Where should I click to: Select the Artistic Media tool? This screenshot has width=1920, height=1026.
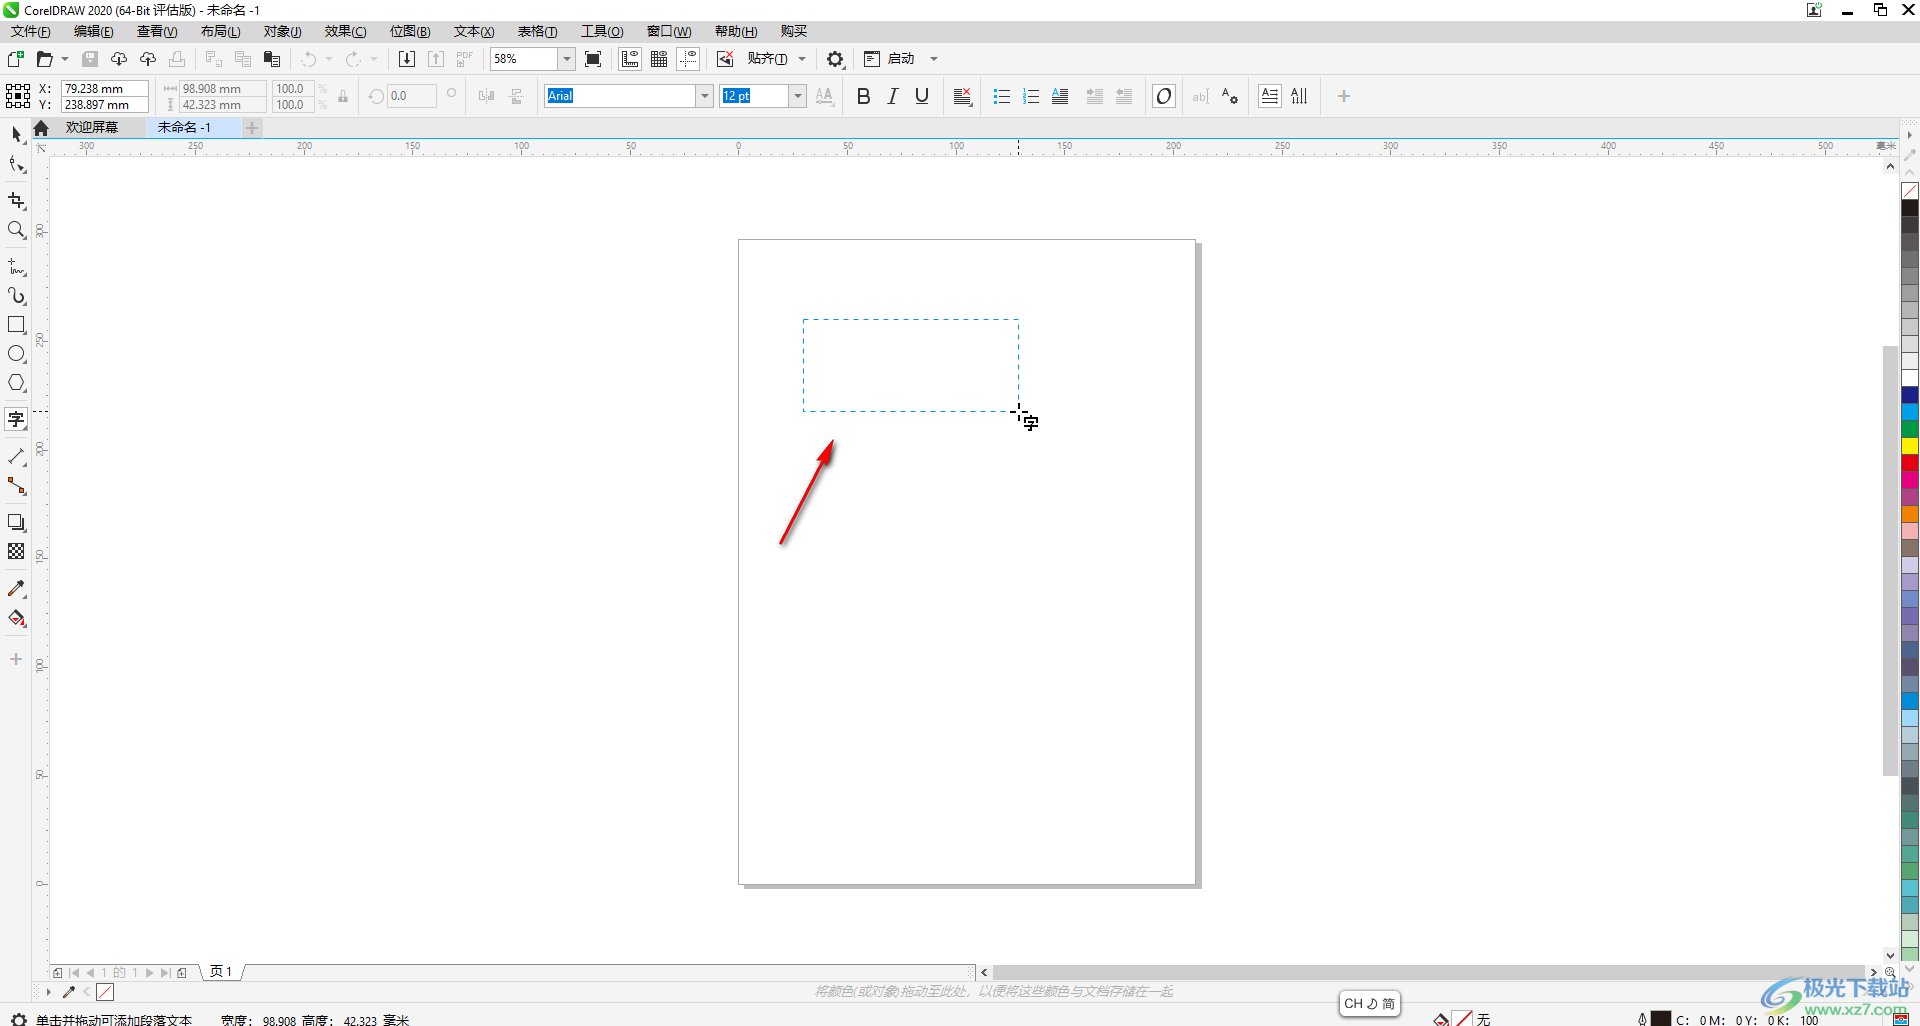click(x=16, y=296)
